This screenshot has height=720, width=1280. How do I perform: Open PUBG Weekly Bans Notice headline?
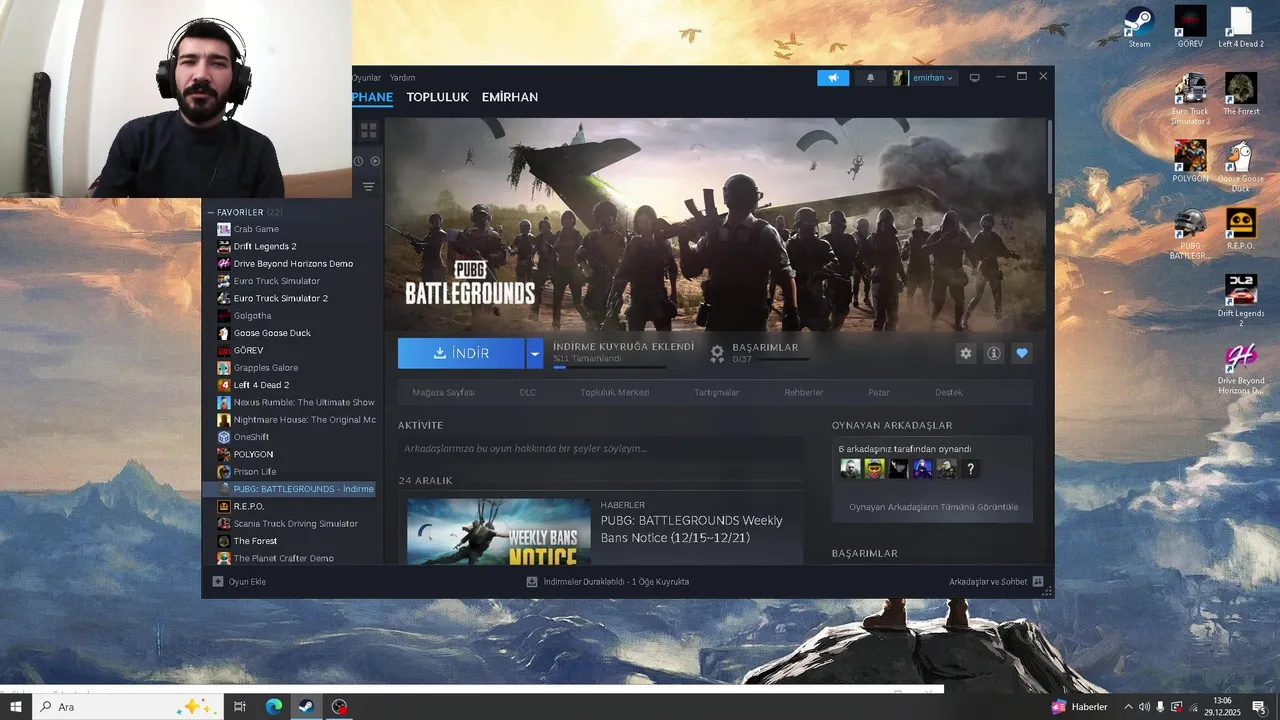(x=692, y=529)
